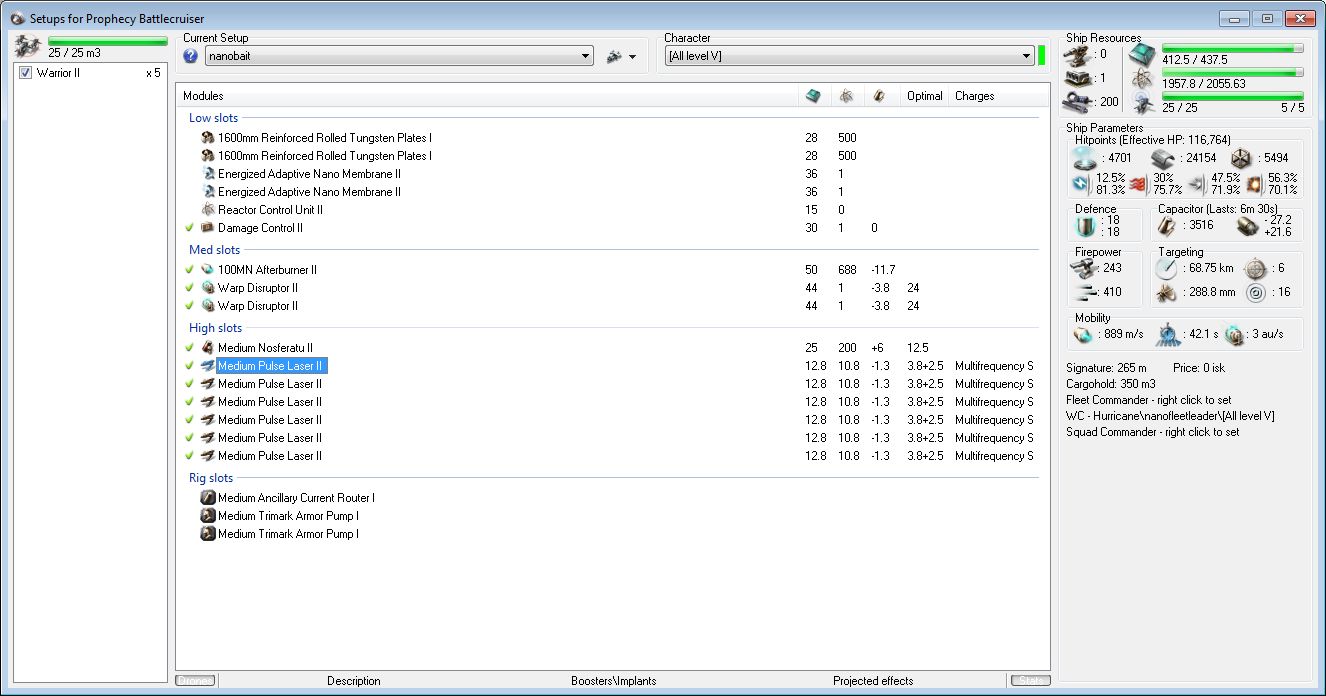The width and height of the screenshot is (1326, 696).
Task: Collapse the Rig slots section header
Action: 211,478
